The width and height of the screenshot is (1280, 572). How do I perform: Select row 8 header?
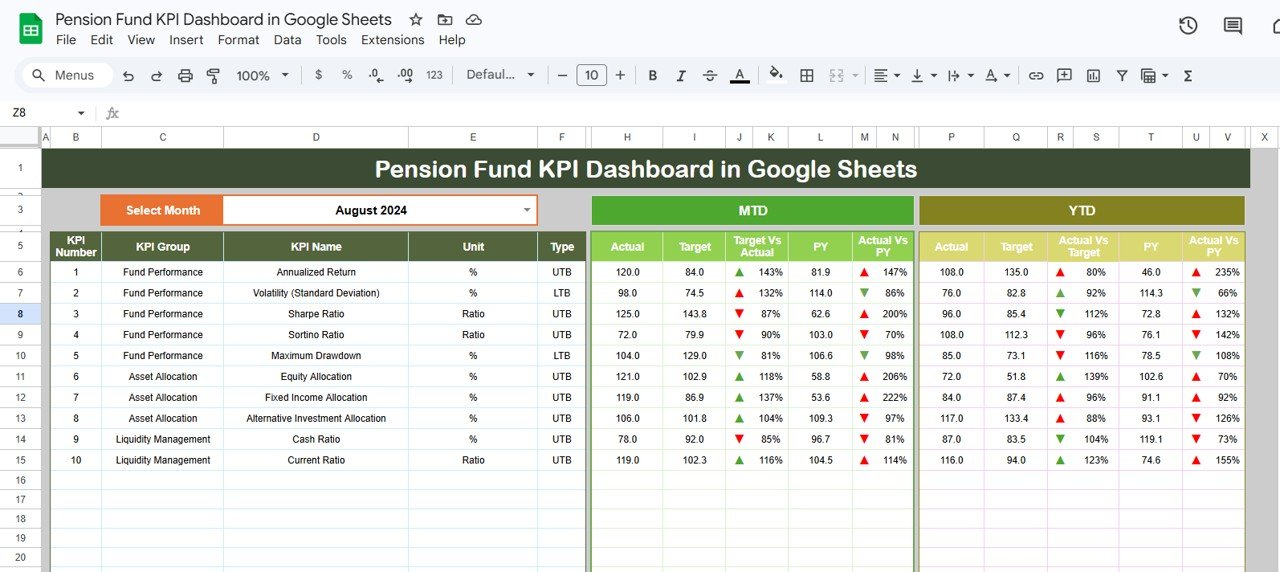pyautogui.click(x=20, y=313)
